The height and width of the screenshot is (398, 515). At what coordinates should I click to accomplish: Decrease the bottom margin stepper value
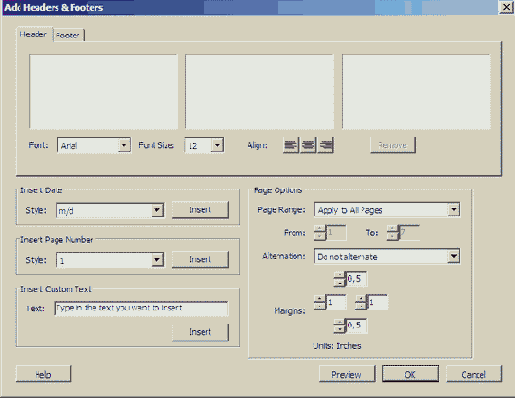pyautogui.click(x=340, y=329)
